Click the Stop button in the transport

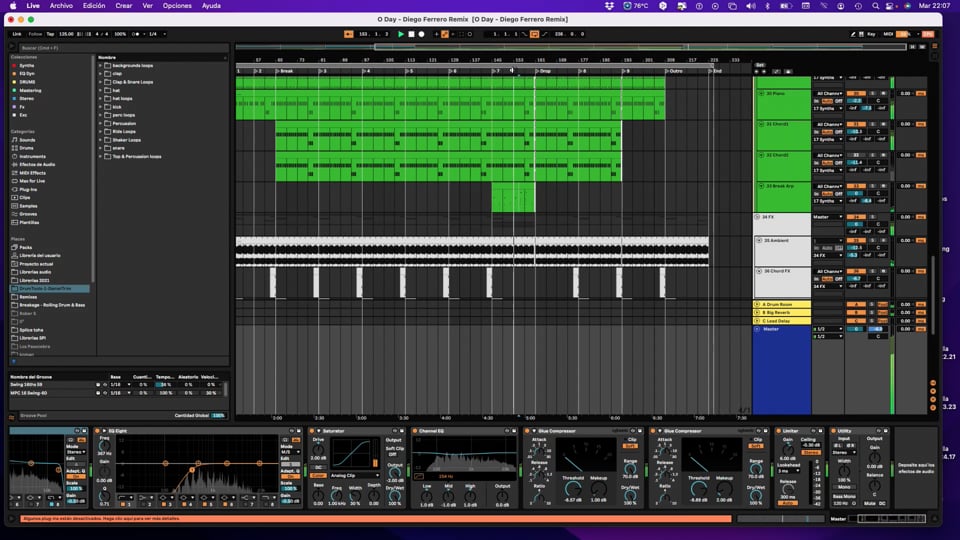[x=411, y=34]
